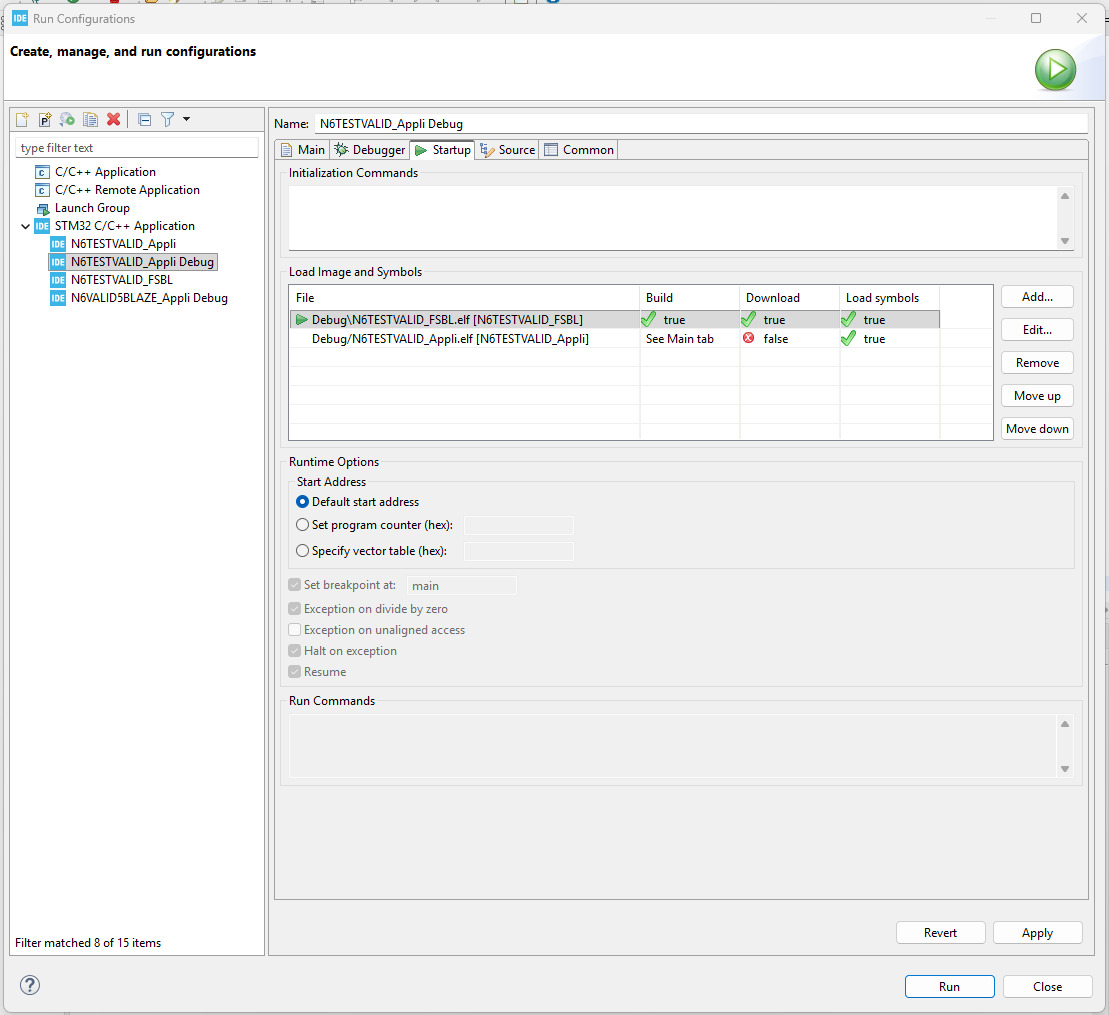The height and width of the screenshot is (1015, 1109).
Task: Click the Remove button
Action: 1037,363
